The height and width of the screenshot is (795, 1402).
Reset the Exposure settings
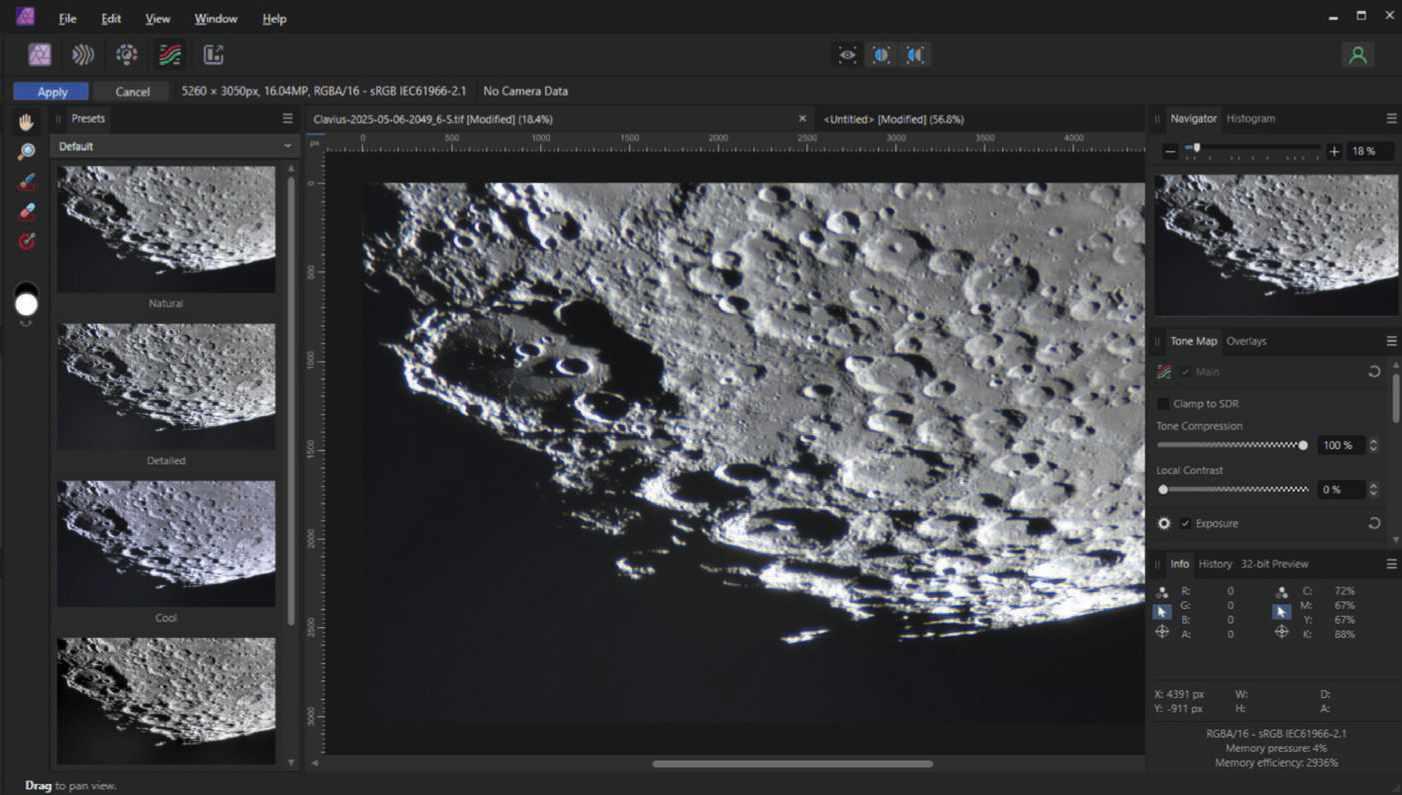tap(1374, 523)
